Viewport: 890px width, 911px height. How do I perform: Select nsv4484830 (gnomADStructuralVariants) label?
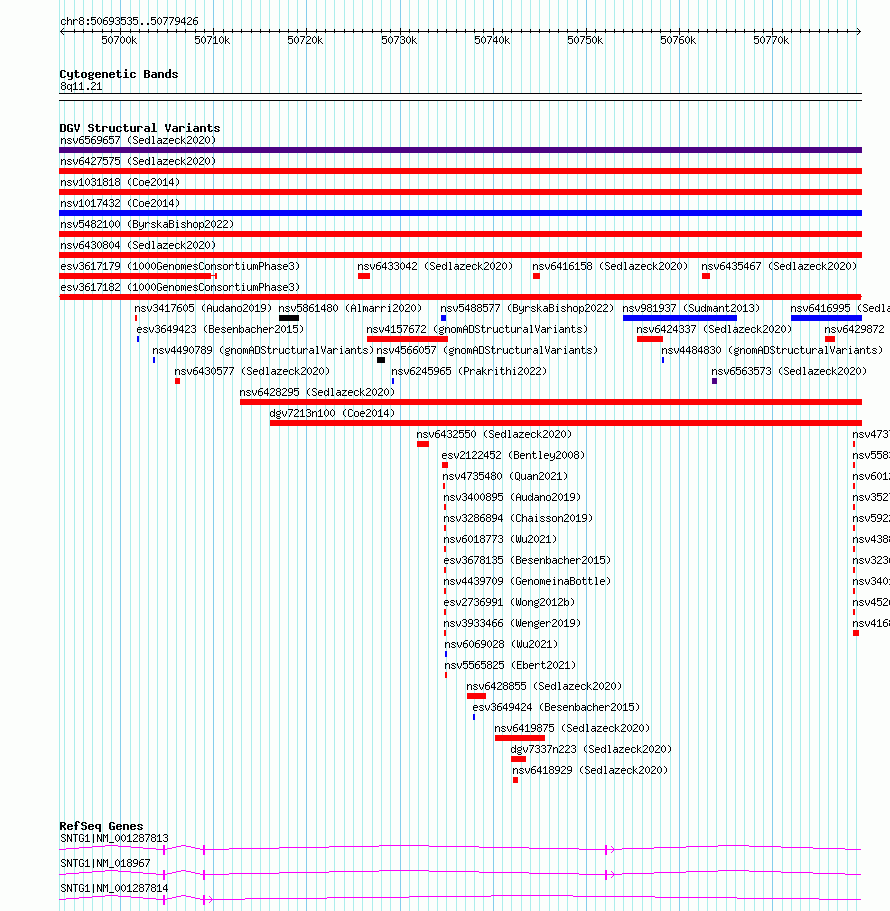(772, 350)
